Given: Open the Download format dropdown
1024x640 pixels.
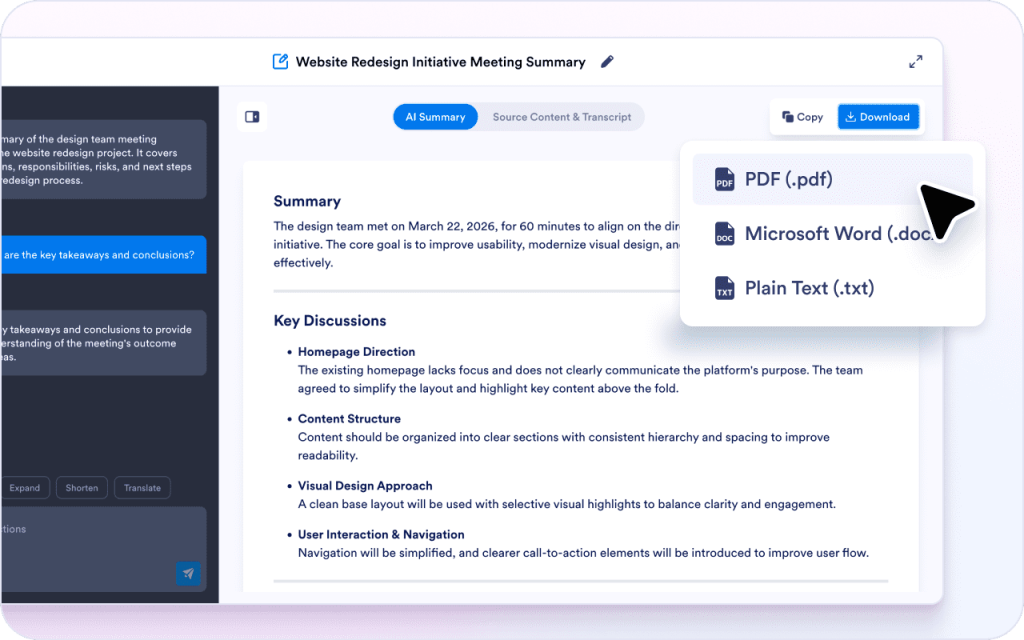Looking at the screenshot, I should tap(878, 116).
